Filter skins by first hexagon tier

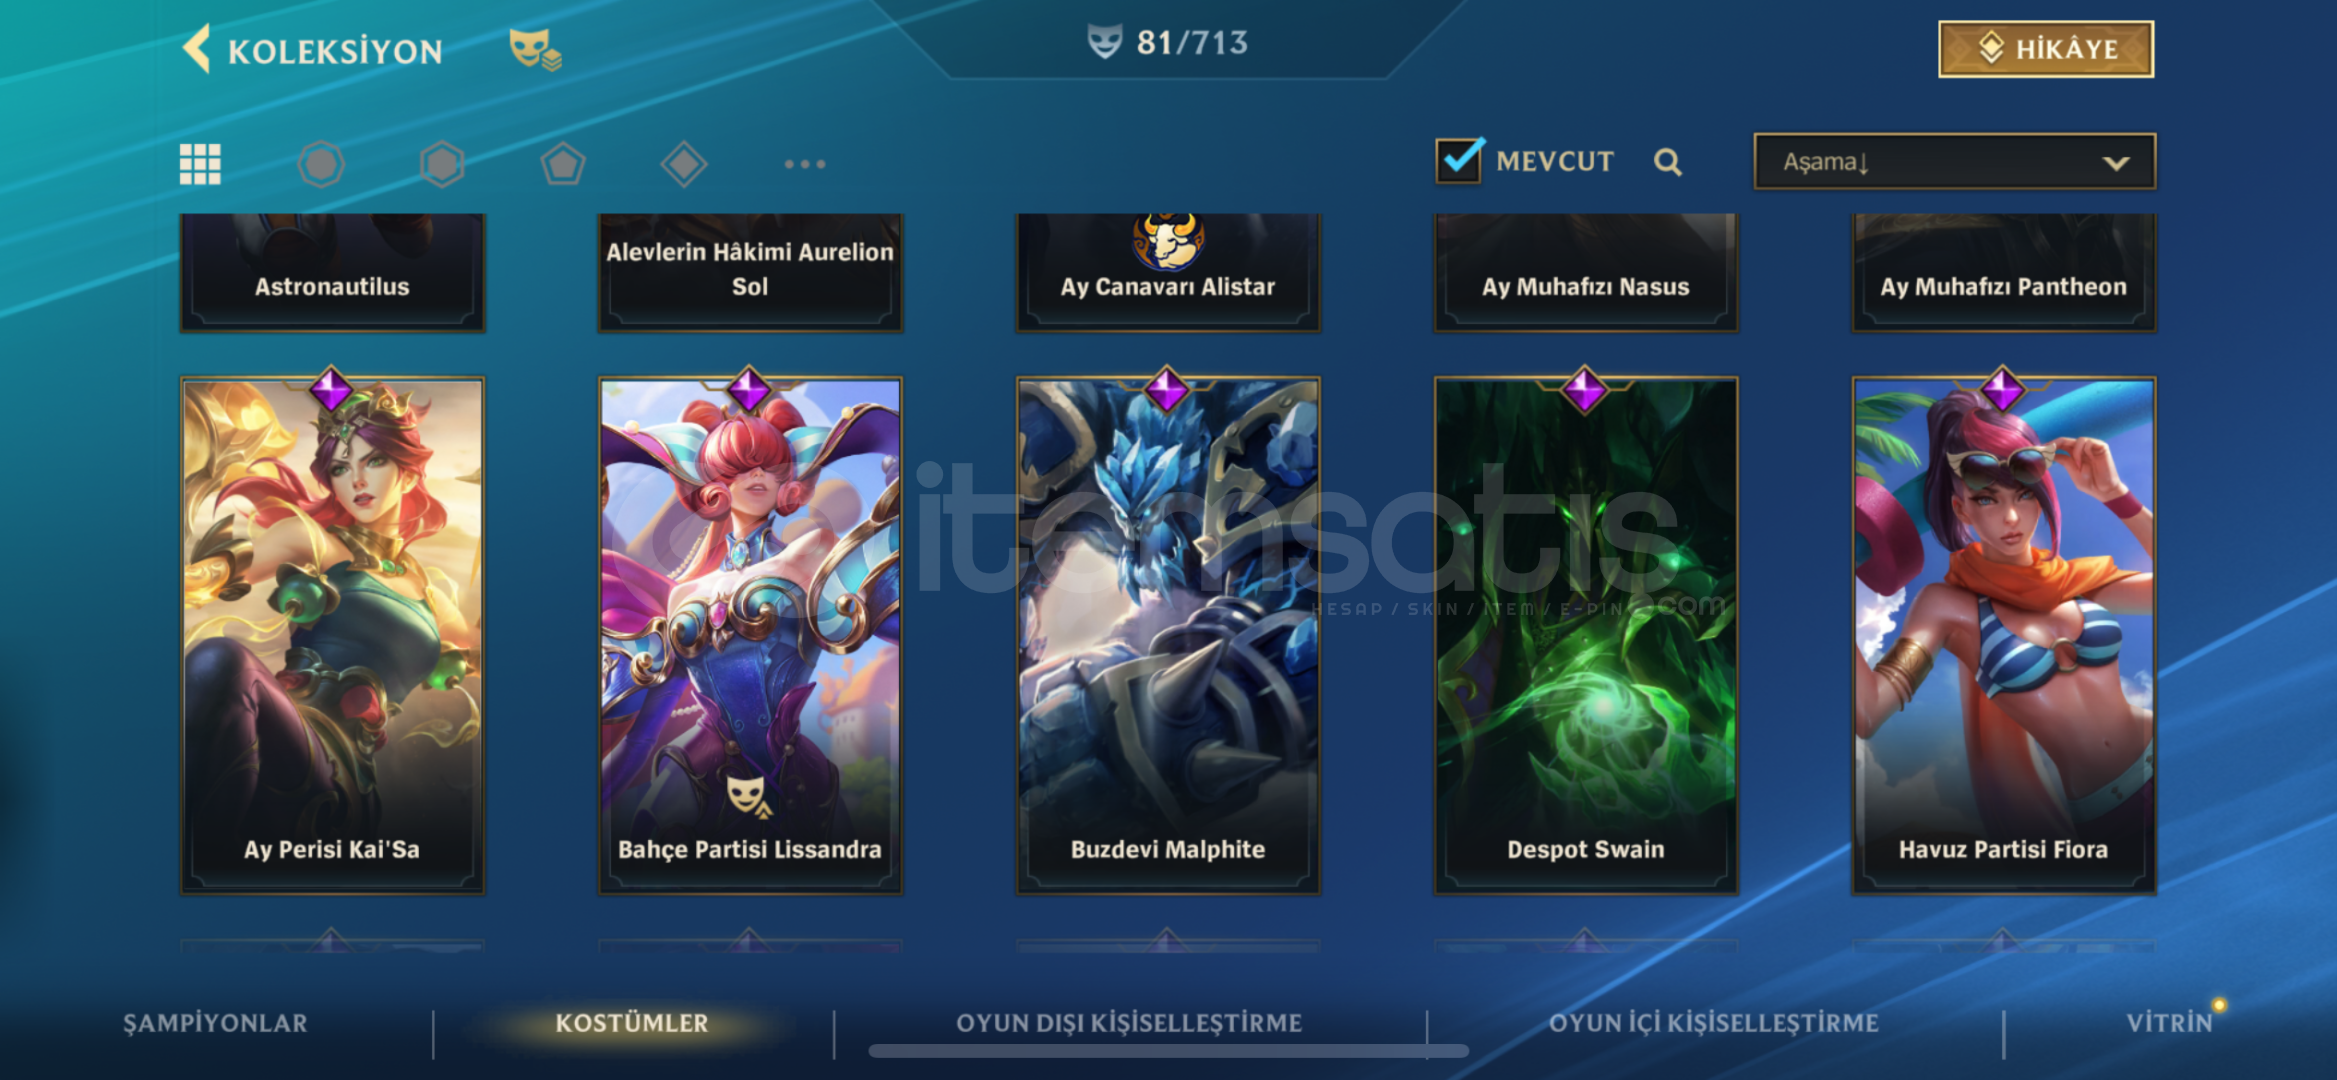[321, 164]
